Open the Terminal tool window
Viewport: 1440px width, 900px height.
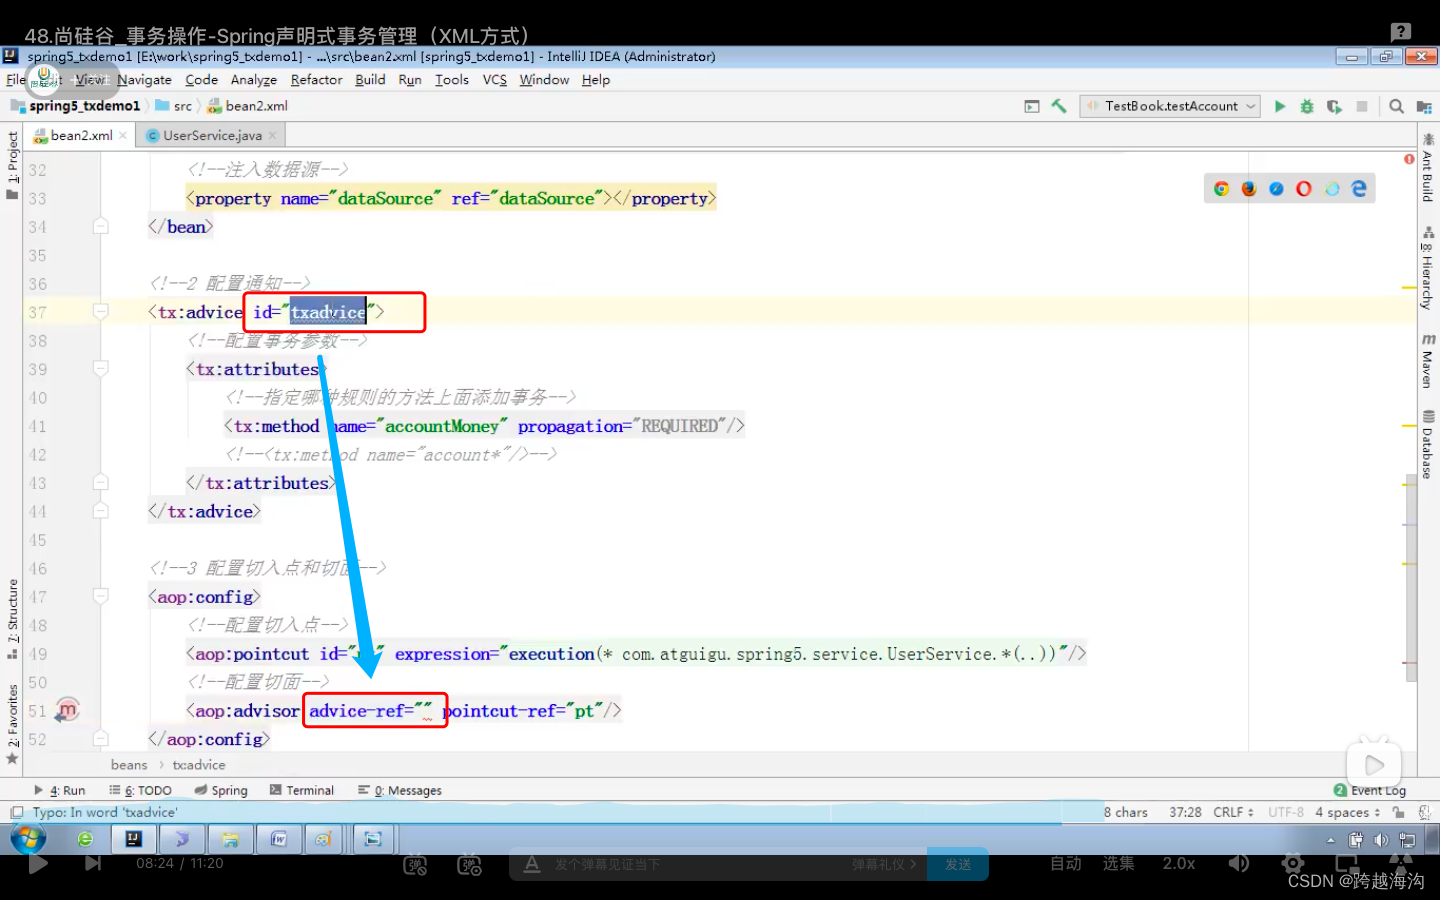coord(302,790)
